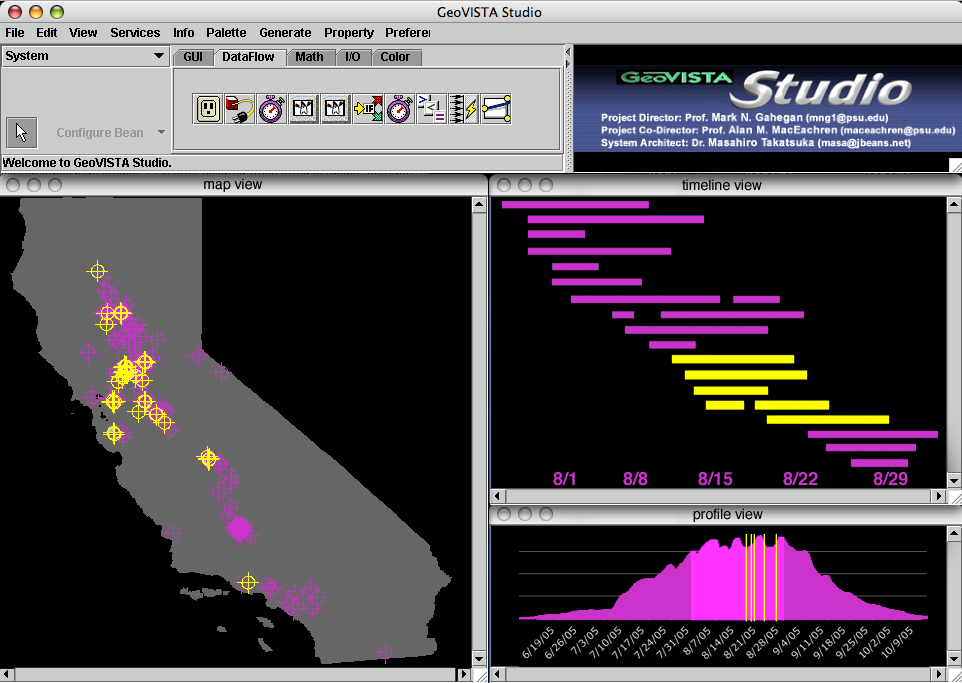The height and width of the screenshot is (683, 962).
Task: Click the timeline view scroll-right arrow
Action: [x=939, y=496]
